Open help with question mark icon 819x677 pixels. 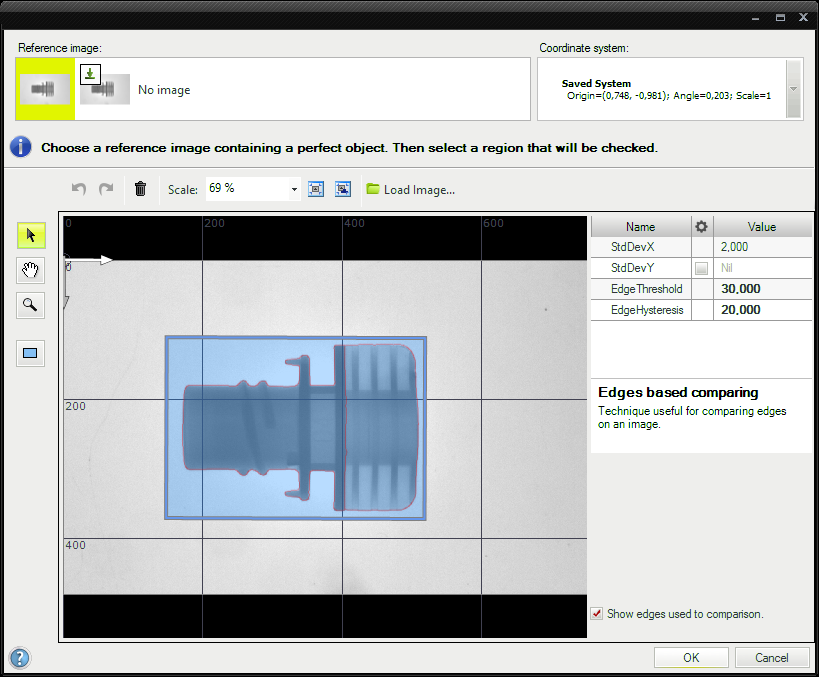20,658
